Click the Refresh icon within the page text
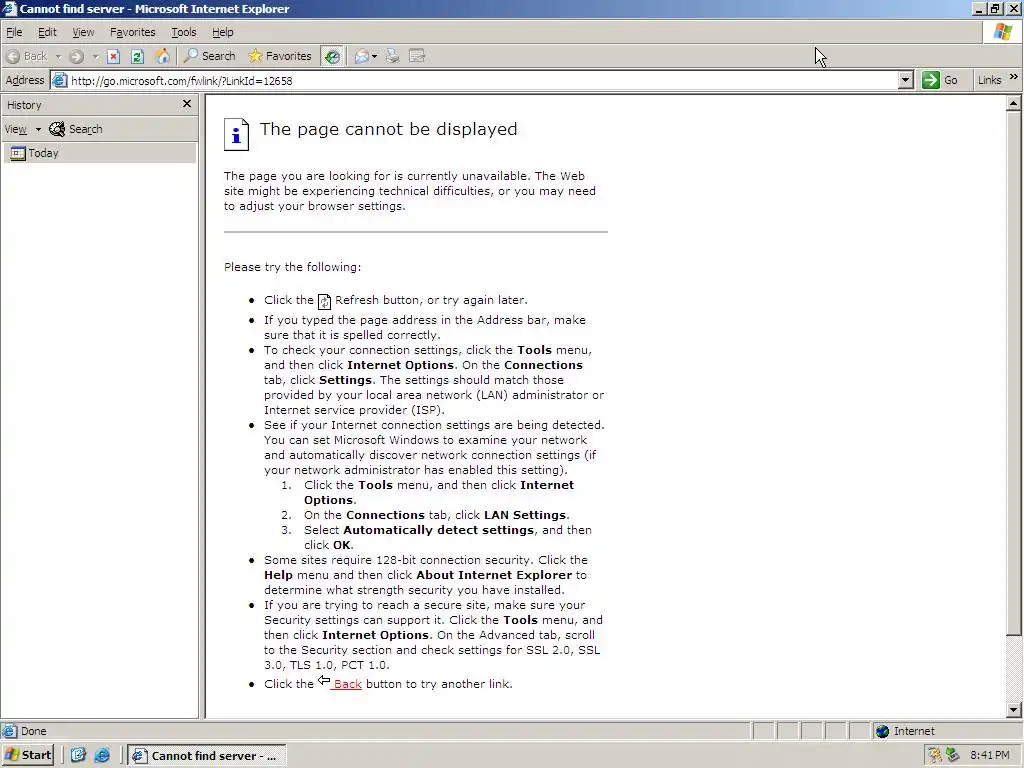Viewport: 1024px width, 768px height. tap(325, 301)
